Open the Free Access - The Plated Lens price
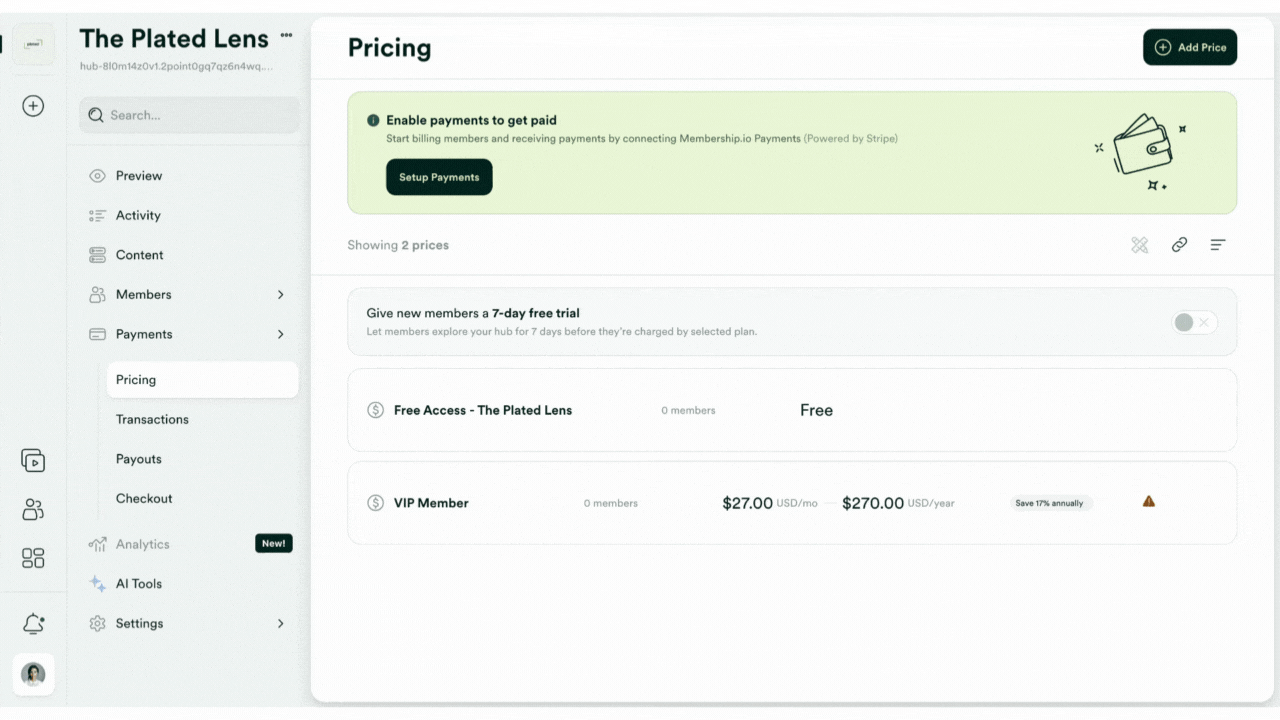The image size is (1280, 720). [x=792, y=410]
